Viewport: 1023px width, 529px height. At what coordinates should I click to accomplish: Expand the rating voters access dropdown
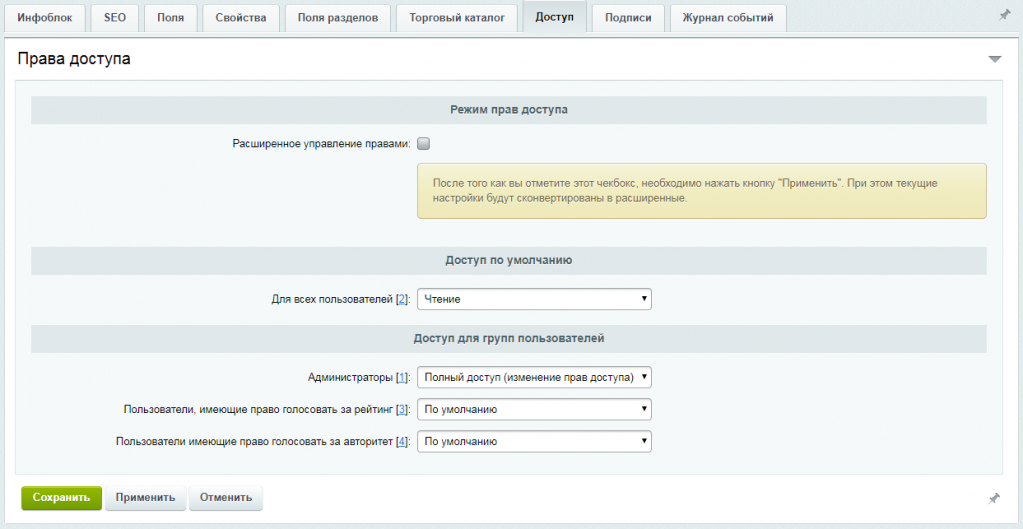534,410
